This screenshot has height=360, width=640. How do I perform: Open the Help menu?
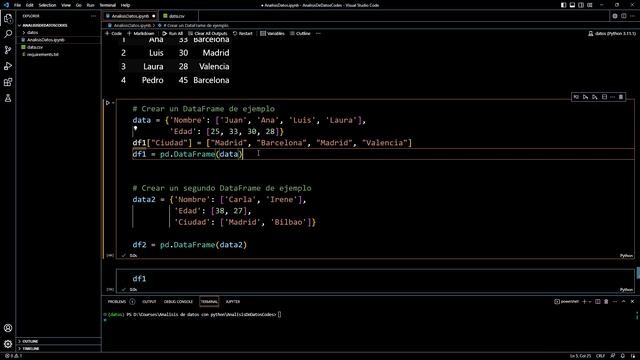(125, 5)
